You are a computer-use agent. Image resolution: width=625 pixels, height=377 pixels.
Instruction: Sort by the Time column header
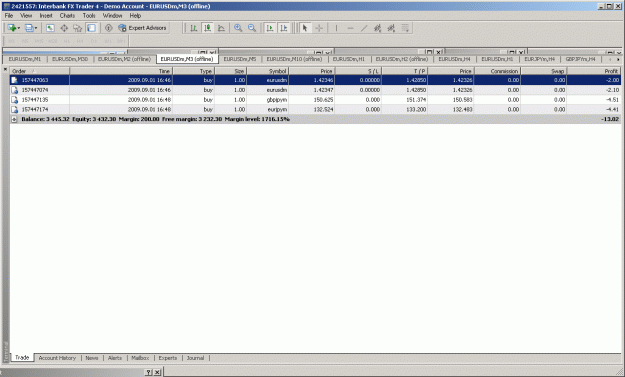pos(121,71)
